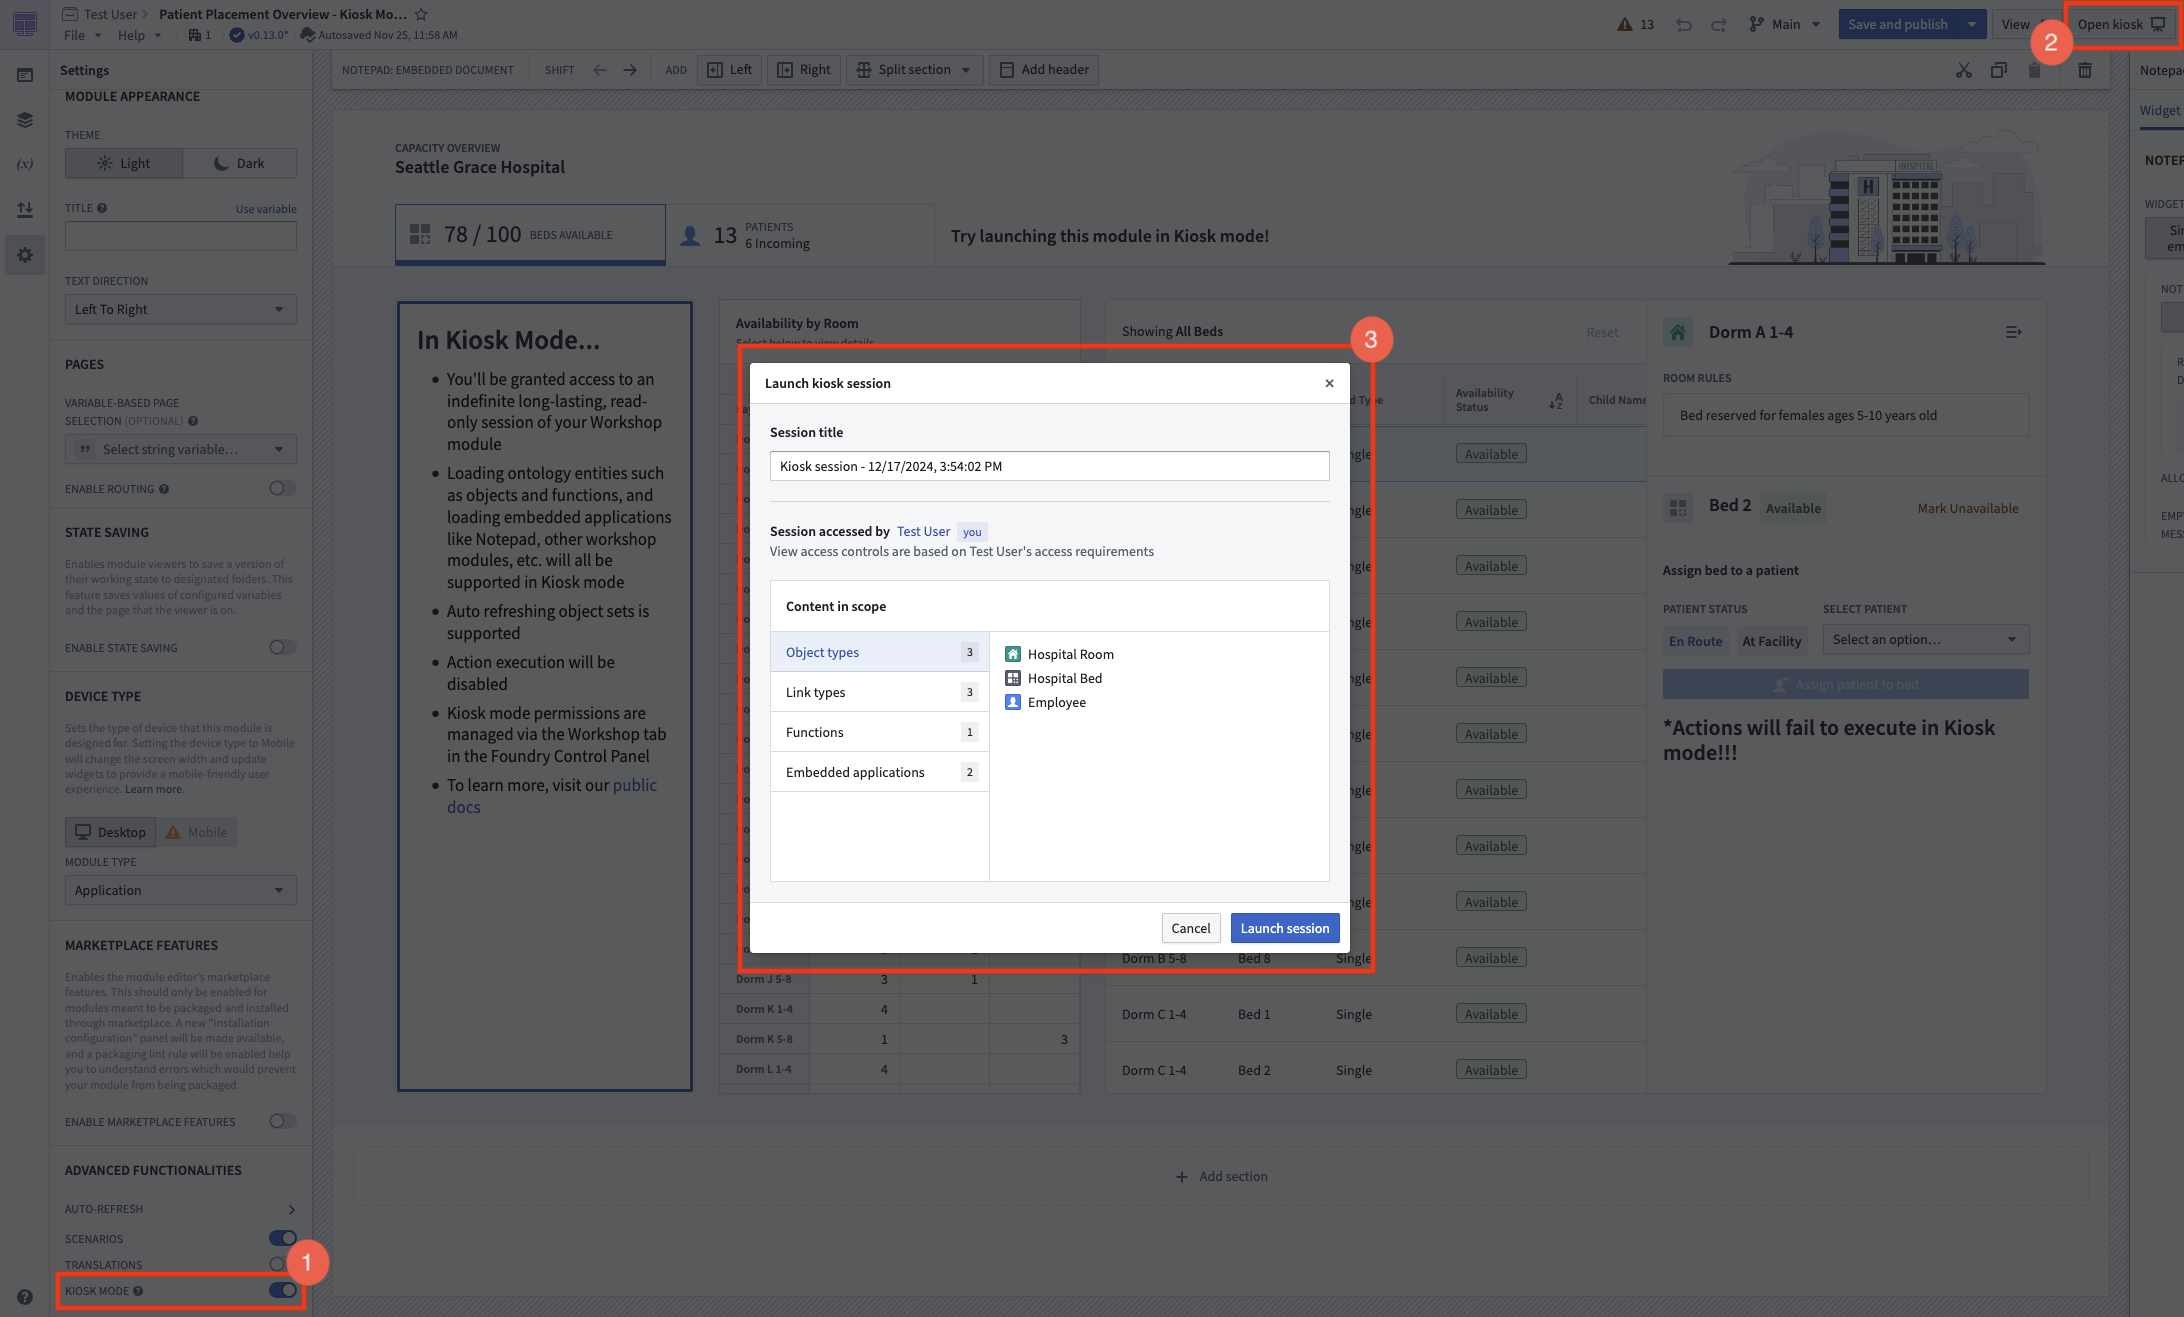Click the help question icon in sidebar
The image size is (2184, 1317).
(x=25, y=1297)
